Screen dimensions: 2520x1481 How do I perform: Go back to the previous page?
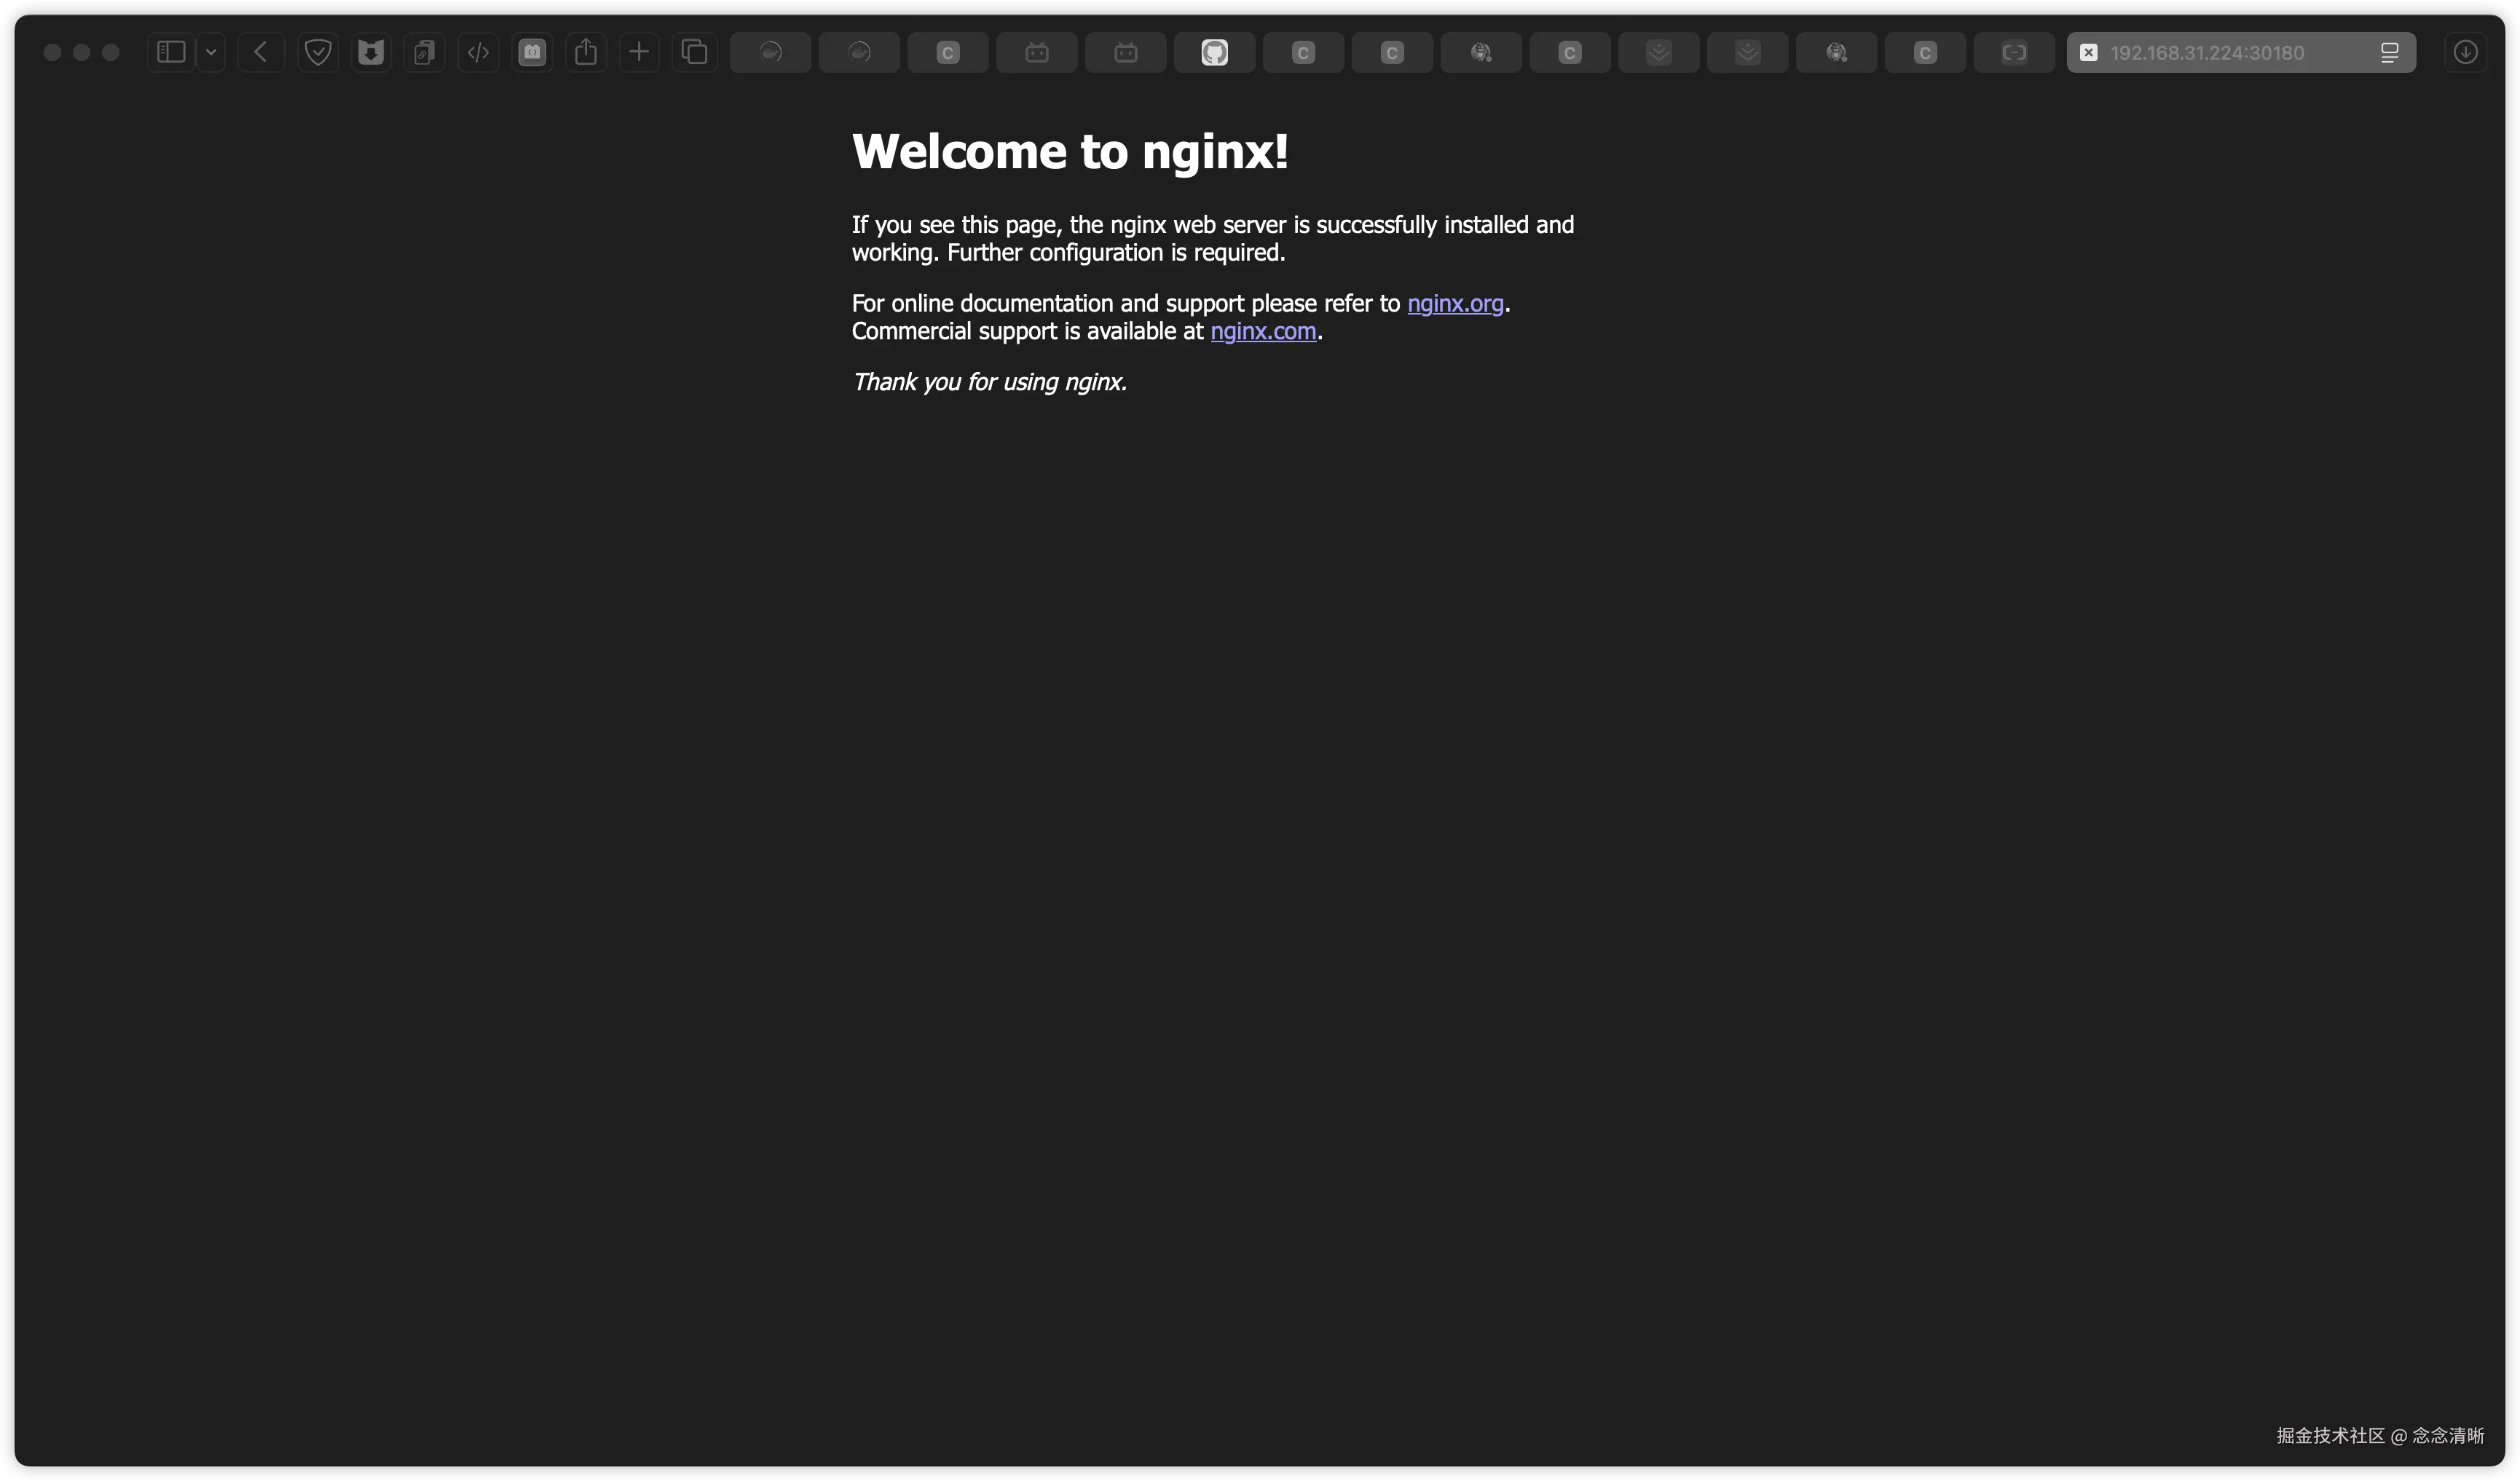click(x=261, y=52)
